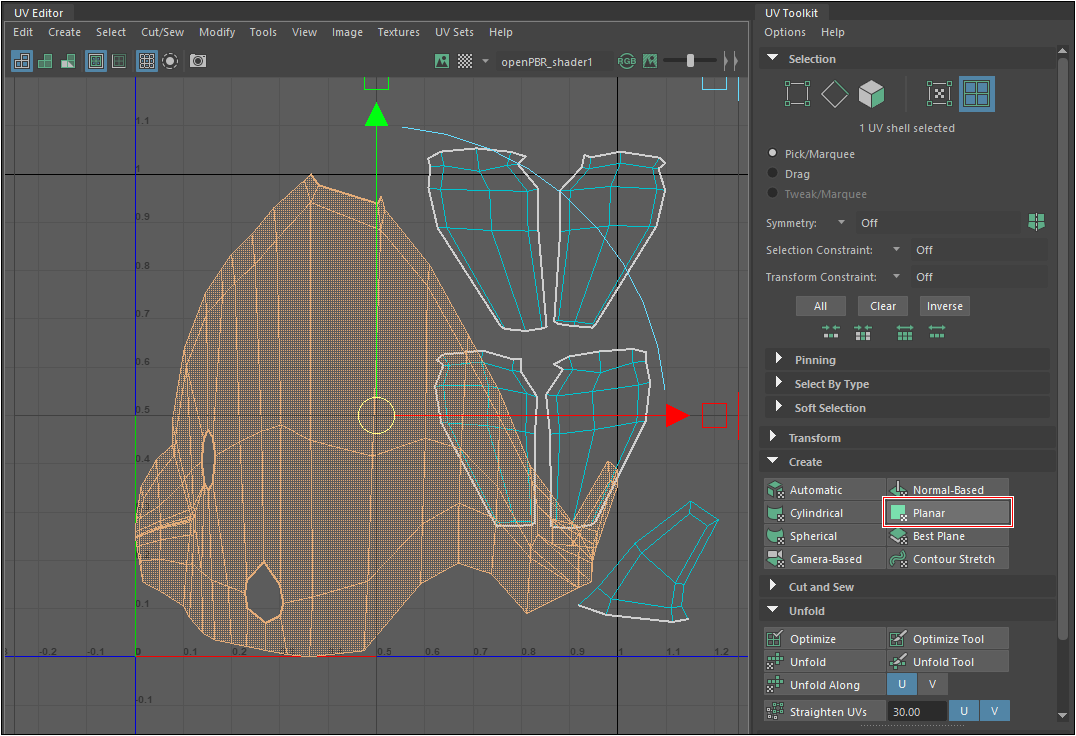
Task: Click the Straighten UVs angle field
Action: (x=917, y=711)
